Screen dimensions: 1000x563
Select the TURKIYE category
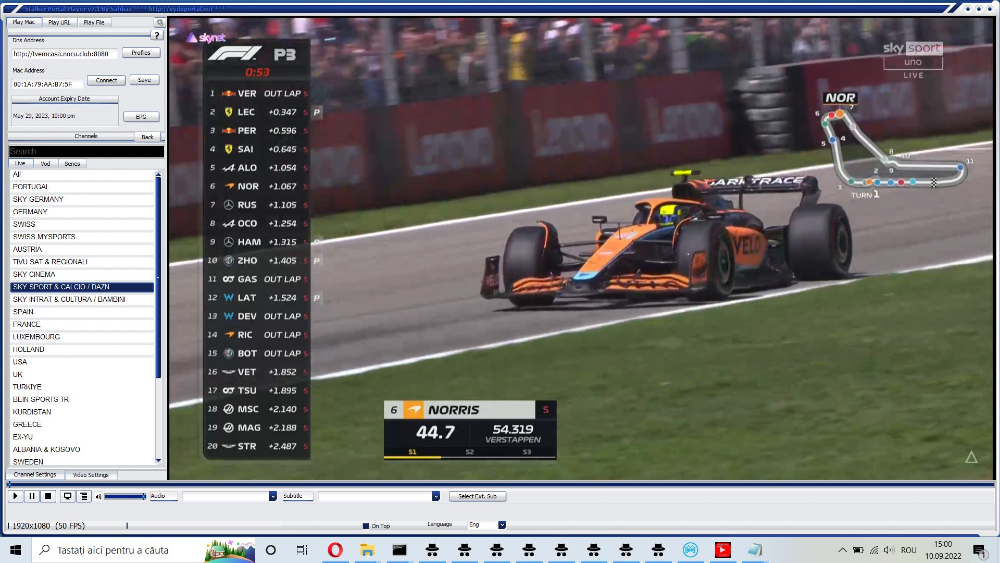click(x=82, y=386)
